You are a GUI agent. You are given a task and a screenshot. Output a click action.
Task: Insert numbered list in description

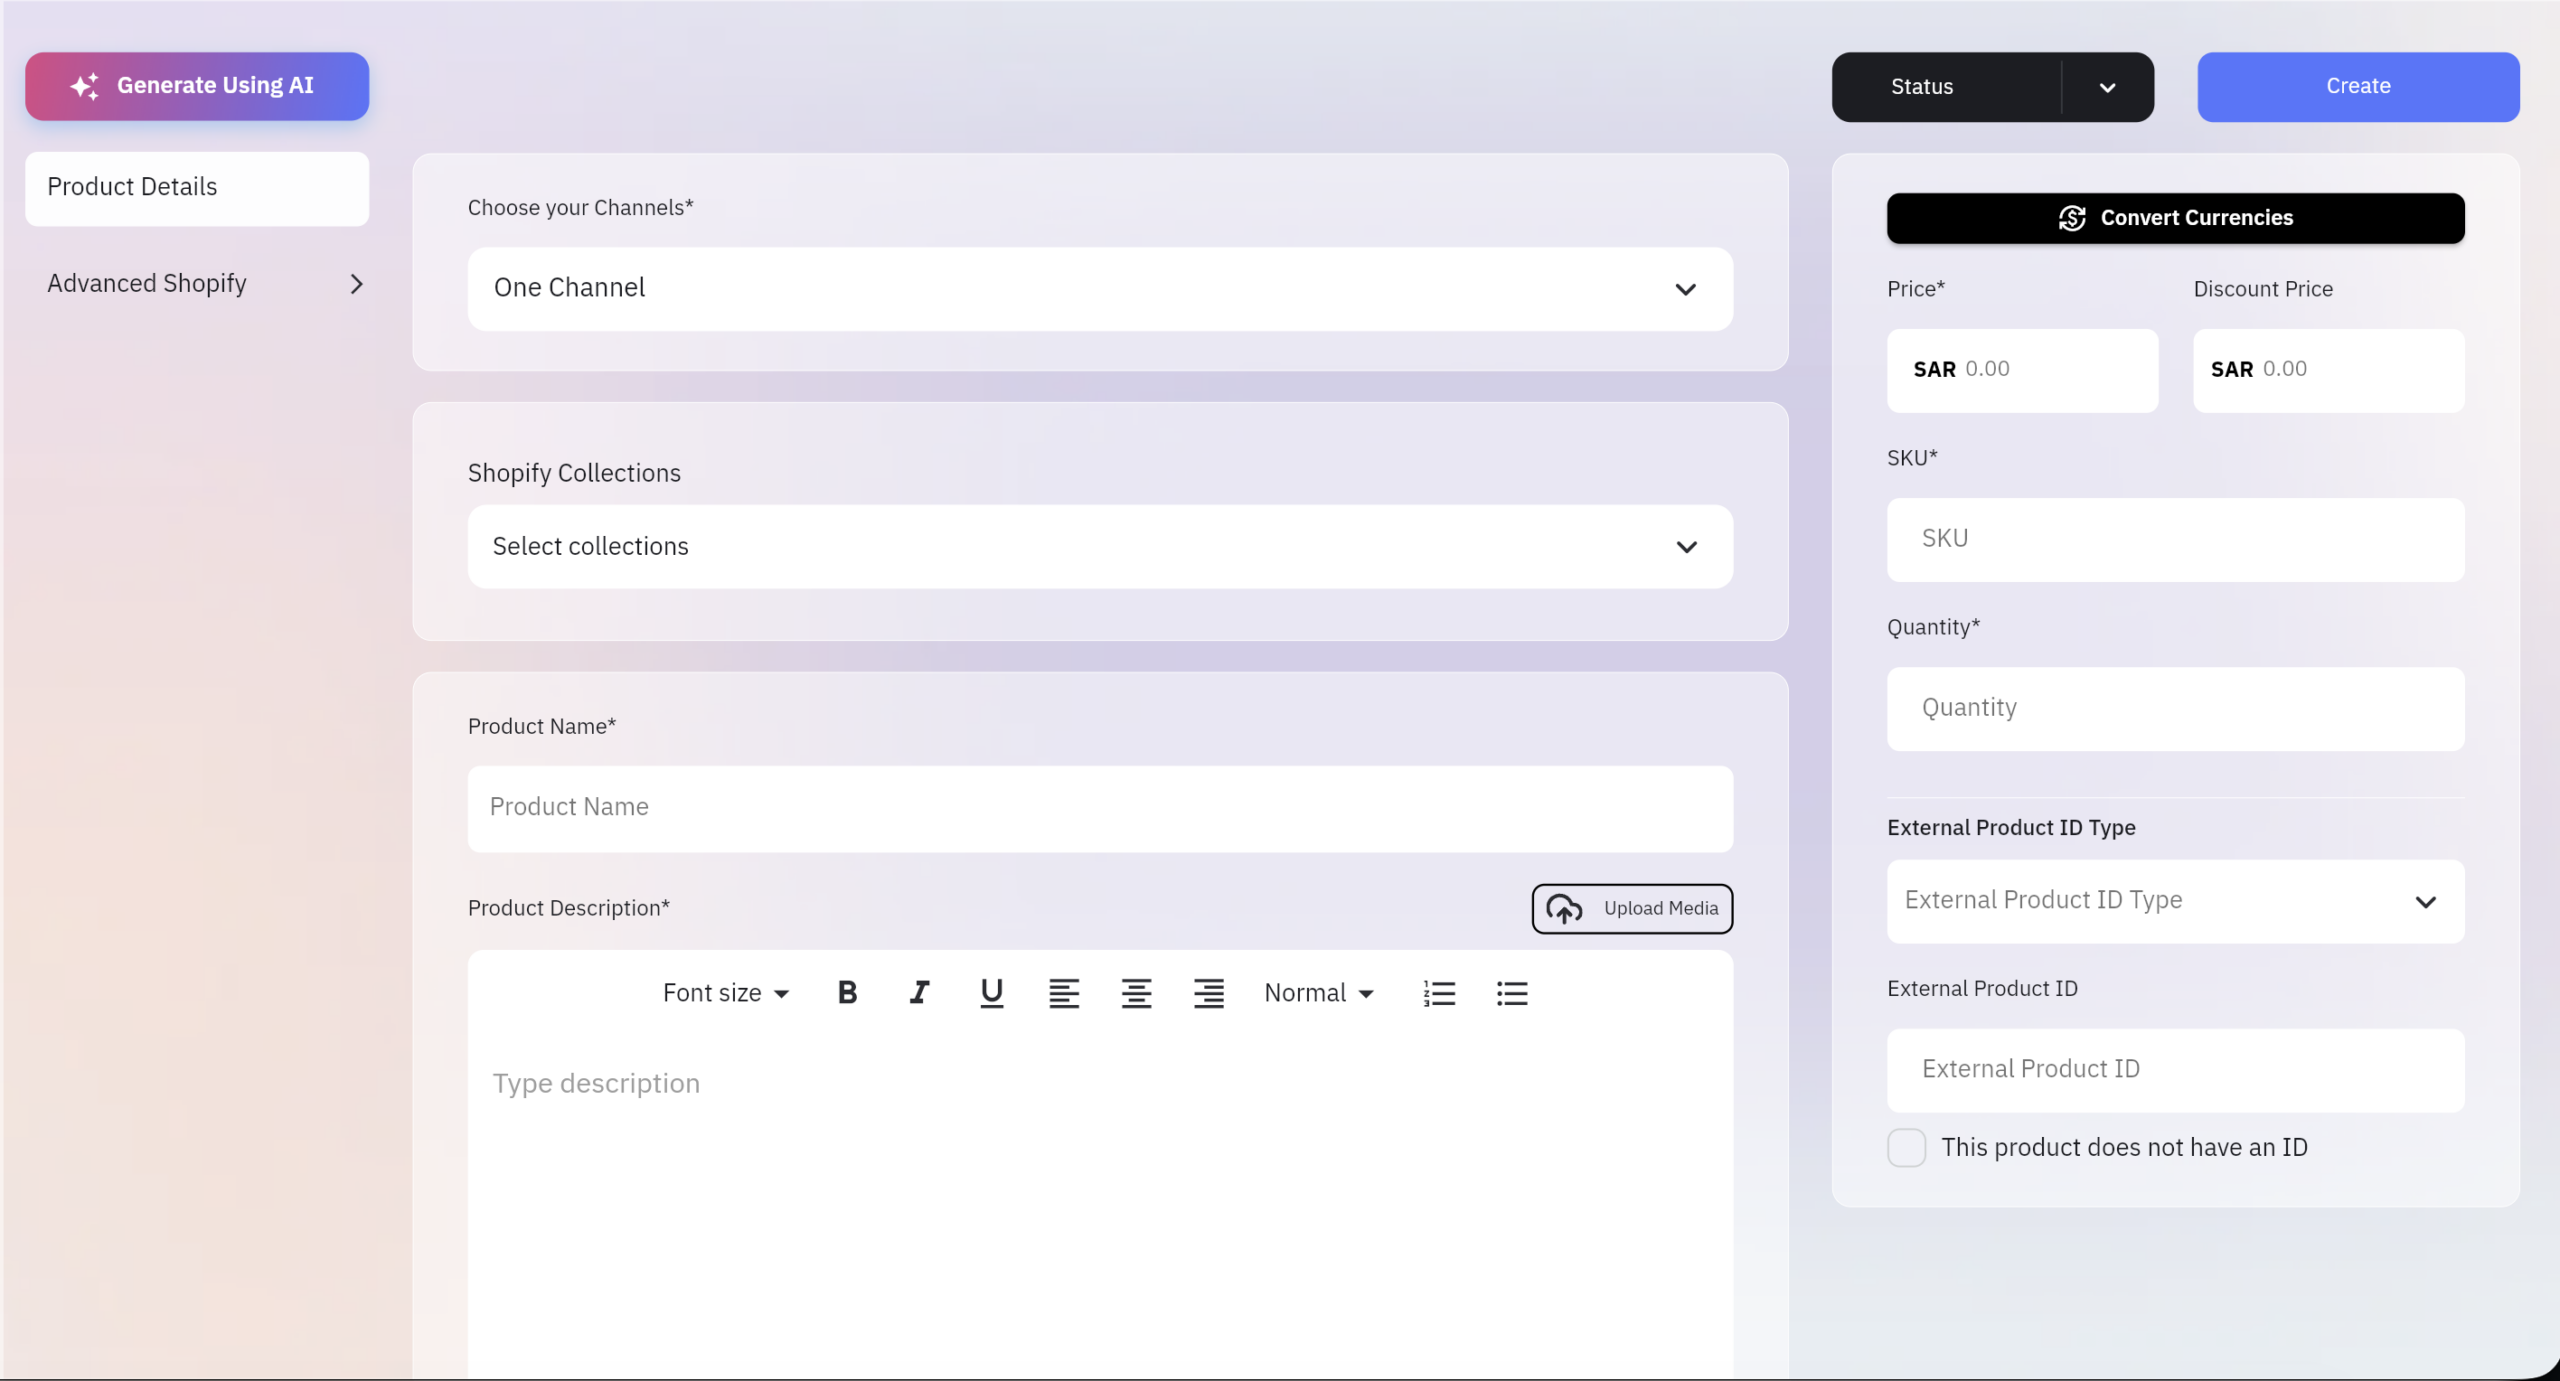[1439, 993]
